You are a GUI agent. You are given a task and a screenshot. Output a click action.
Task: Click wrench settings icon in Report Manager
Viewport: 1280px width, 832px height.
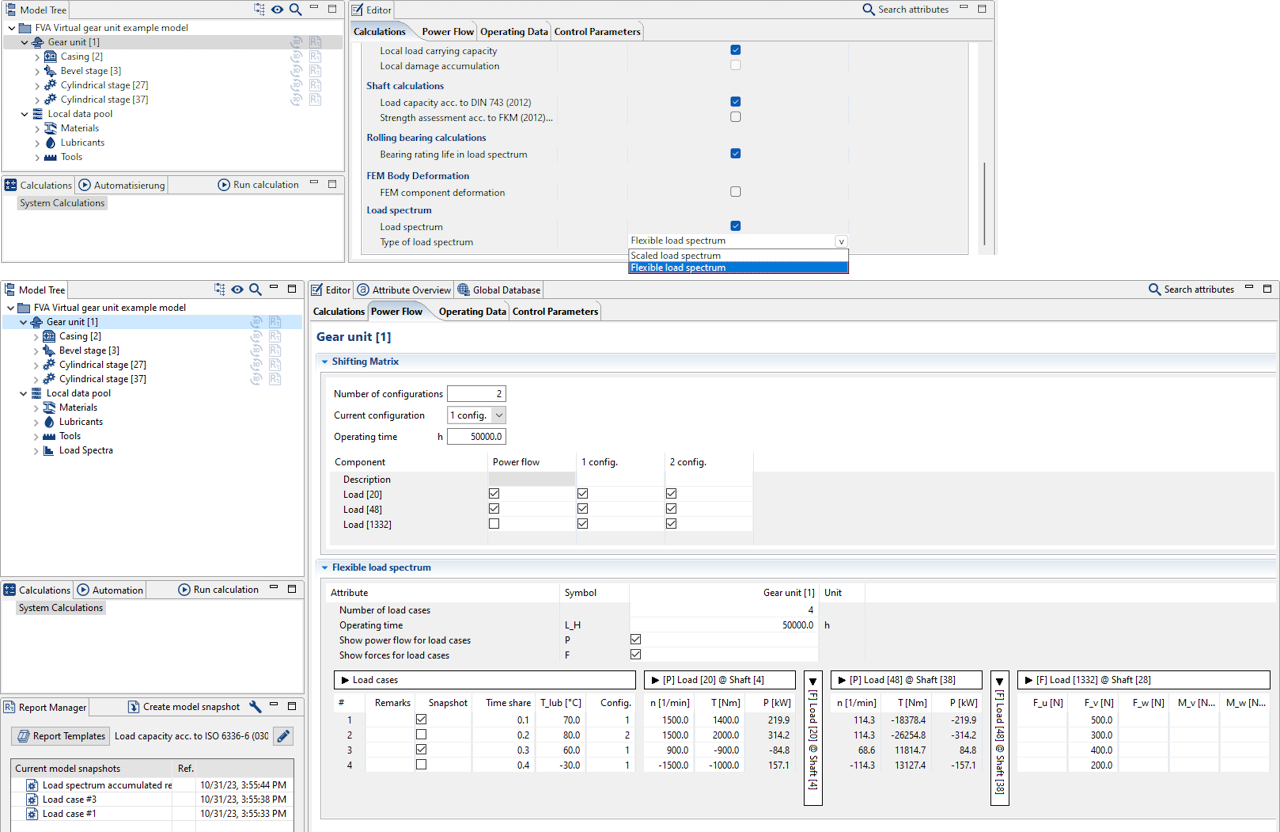255,707
